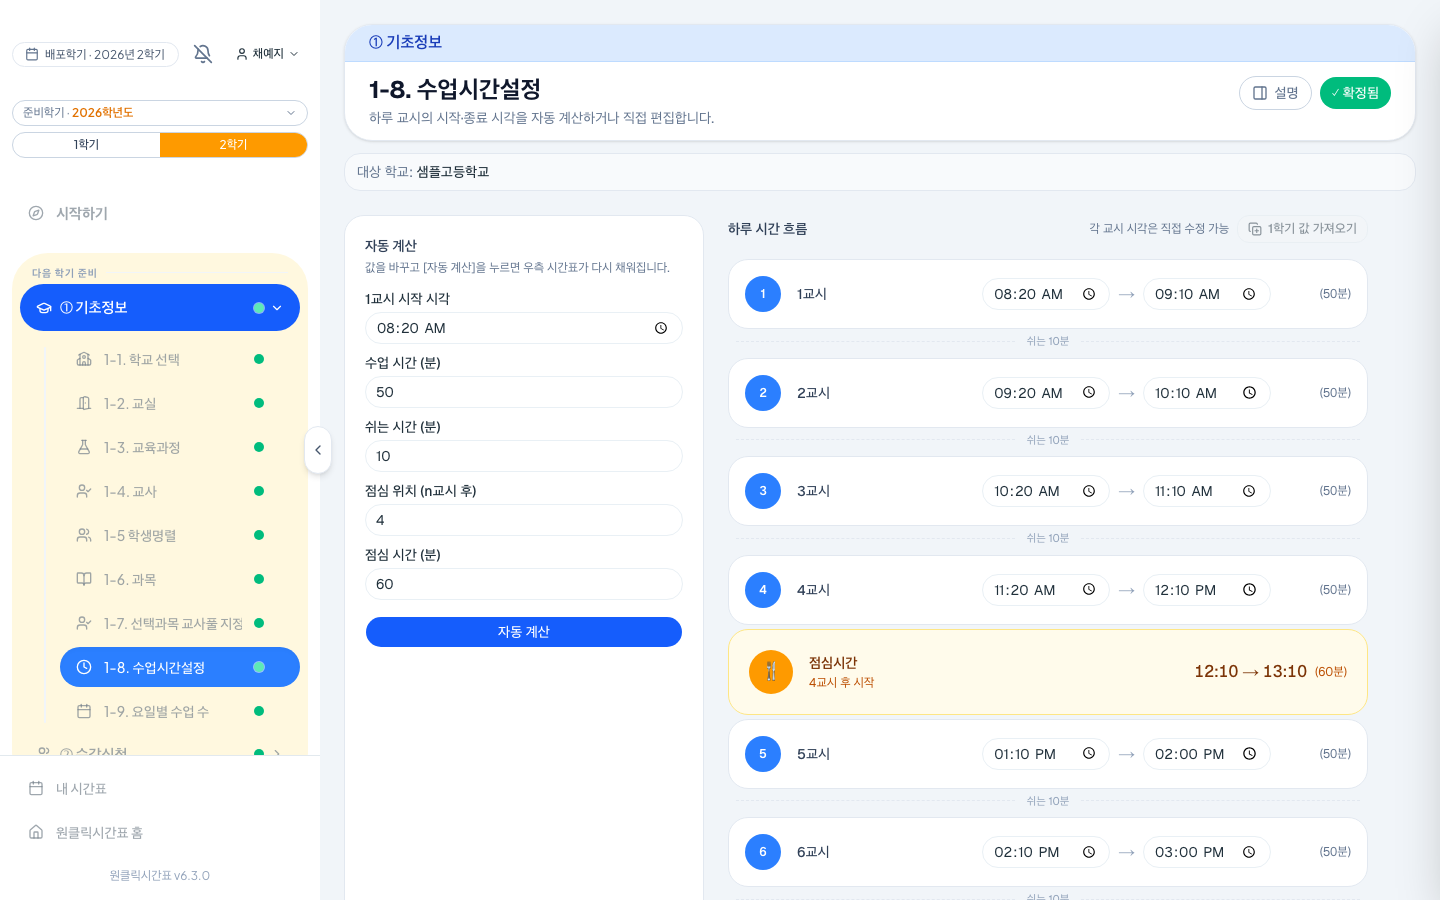Image resolution: width=1440 pixels, height=900 pixels.
Task: Open the clock picker for 2교시 start time 09:20 AM
Action: (1089, 393)
